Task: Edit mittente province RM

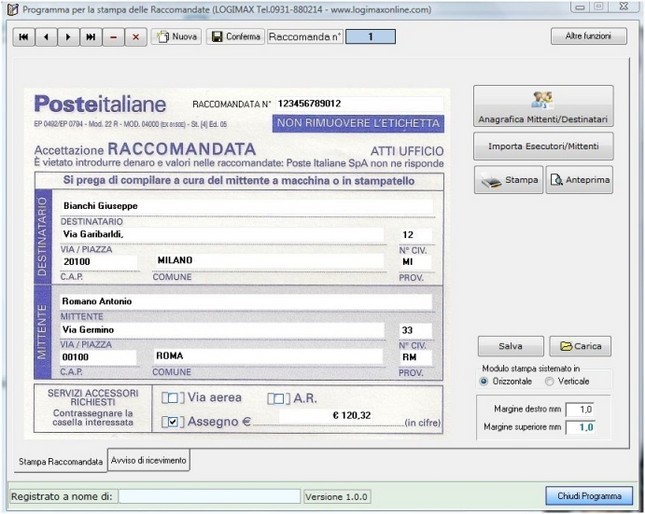Action: (415, 357)
